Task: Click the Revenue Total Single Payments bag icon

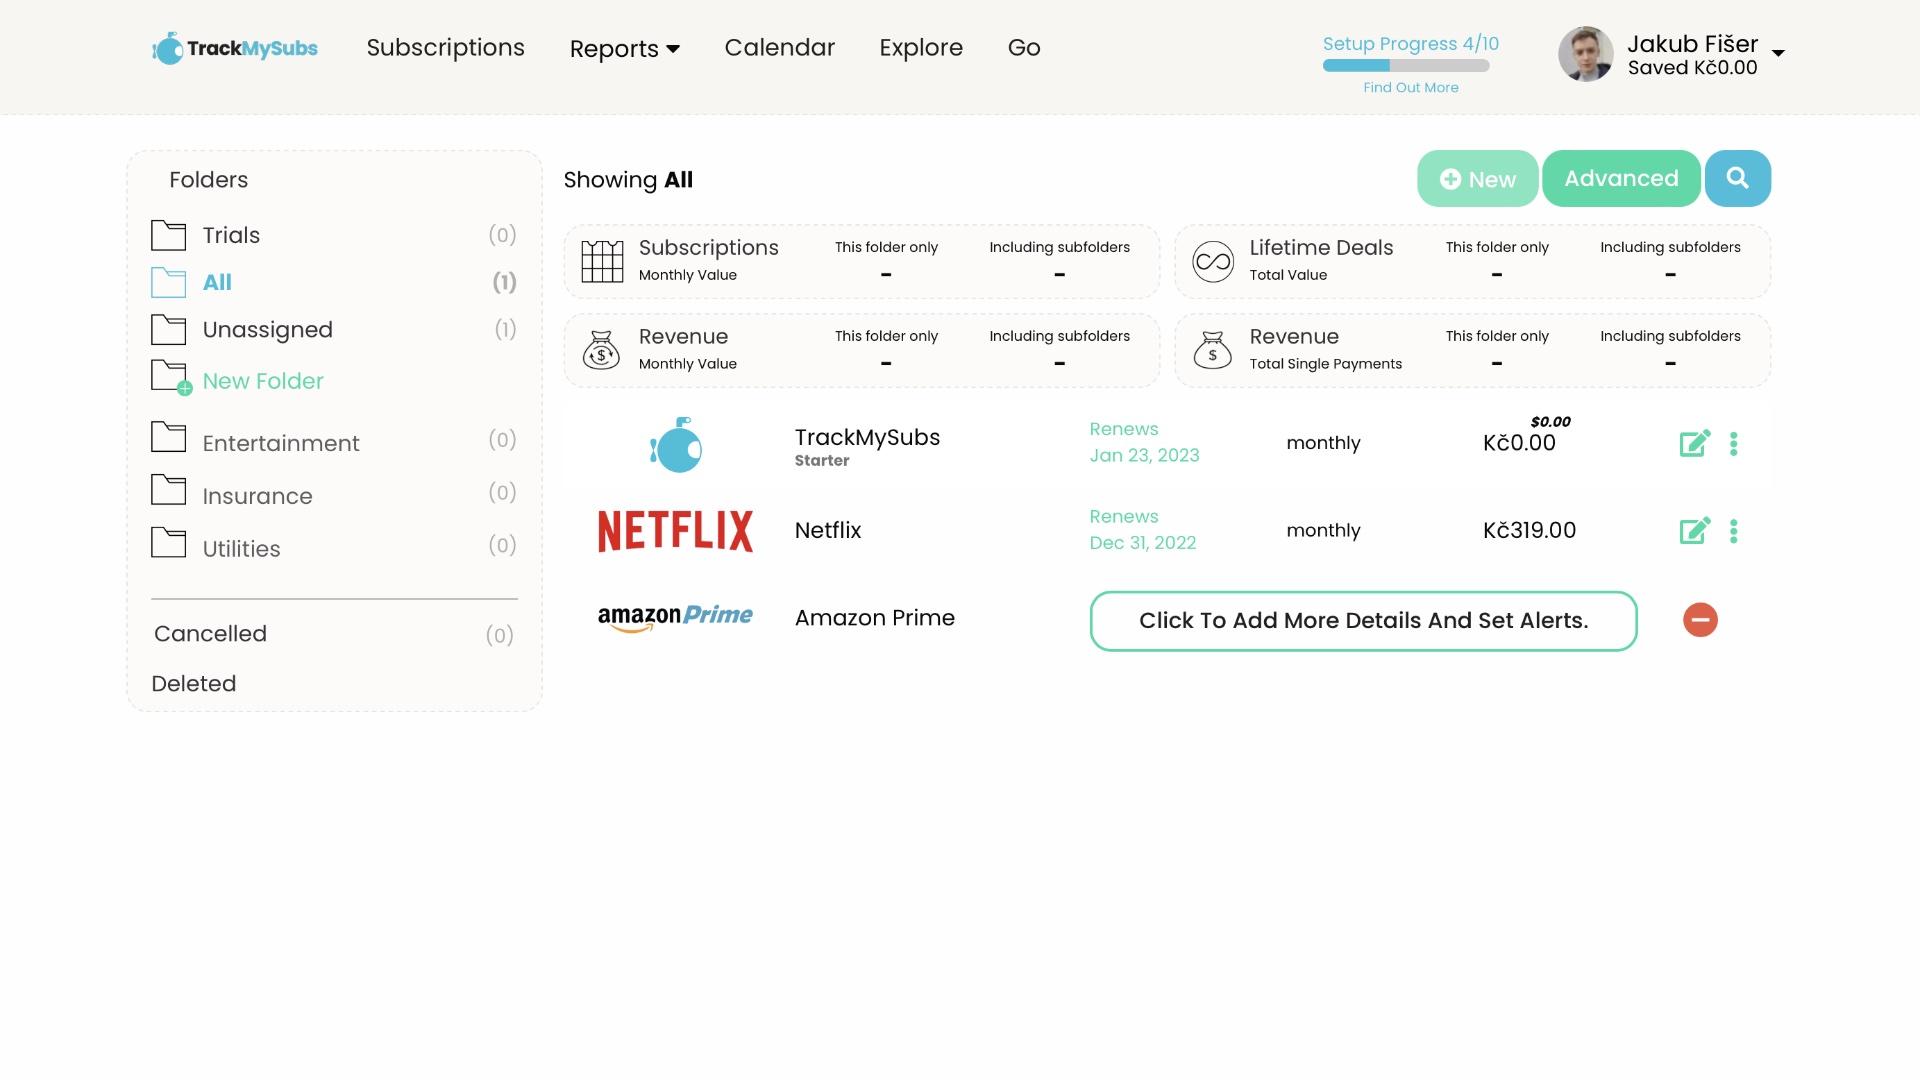Action: (1213, 350)
